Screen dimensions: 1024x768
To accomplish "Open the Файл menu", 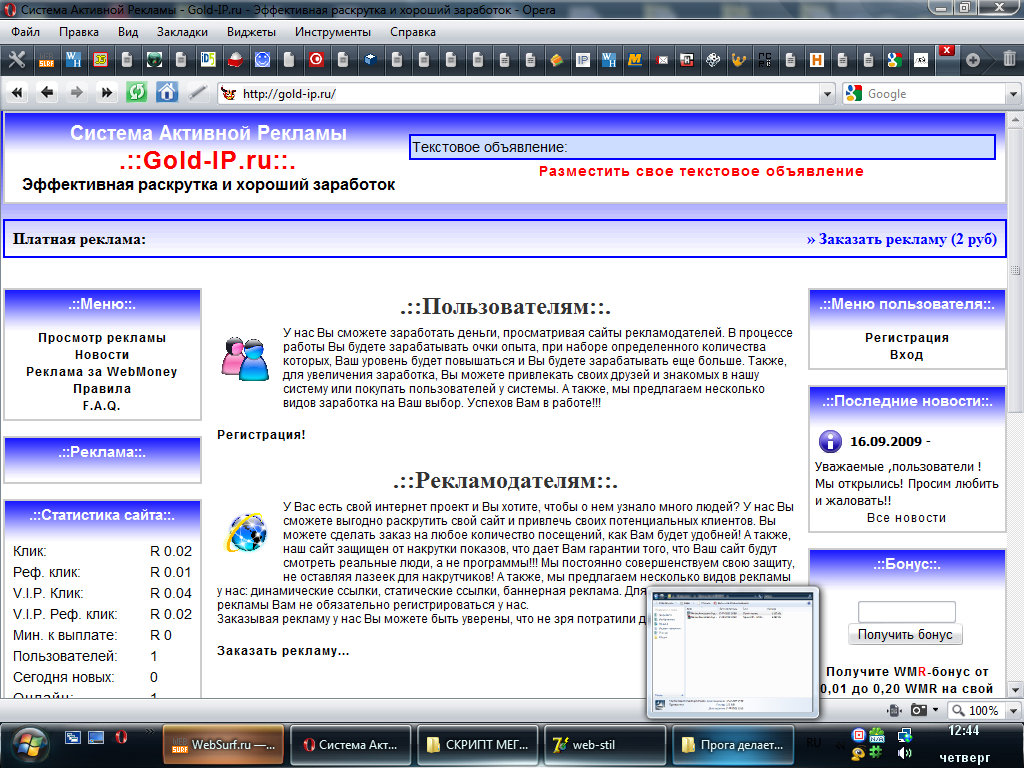I will [25, 32].
